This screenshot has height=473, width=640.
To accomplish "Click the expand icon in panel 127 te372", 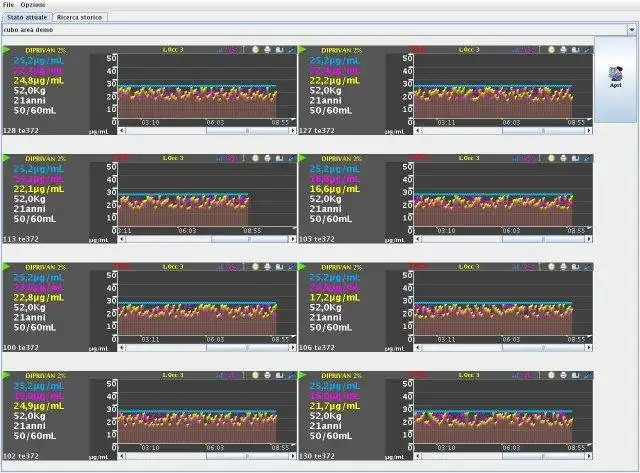I will click(587, 50).
